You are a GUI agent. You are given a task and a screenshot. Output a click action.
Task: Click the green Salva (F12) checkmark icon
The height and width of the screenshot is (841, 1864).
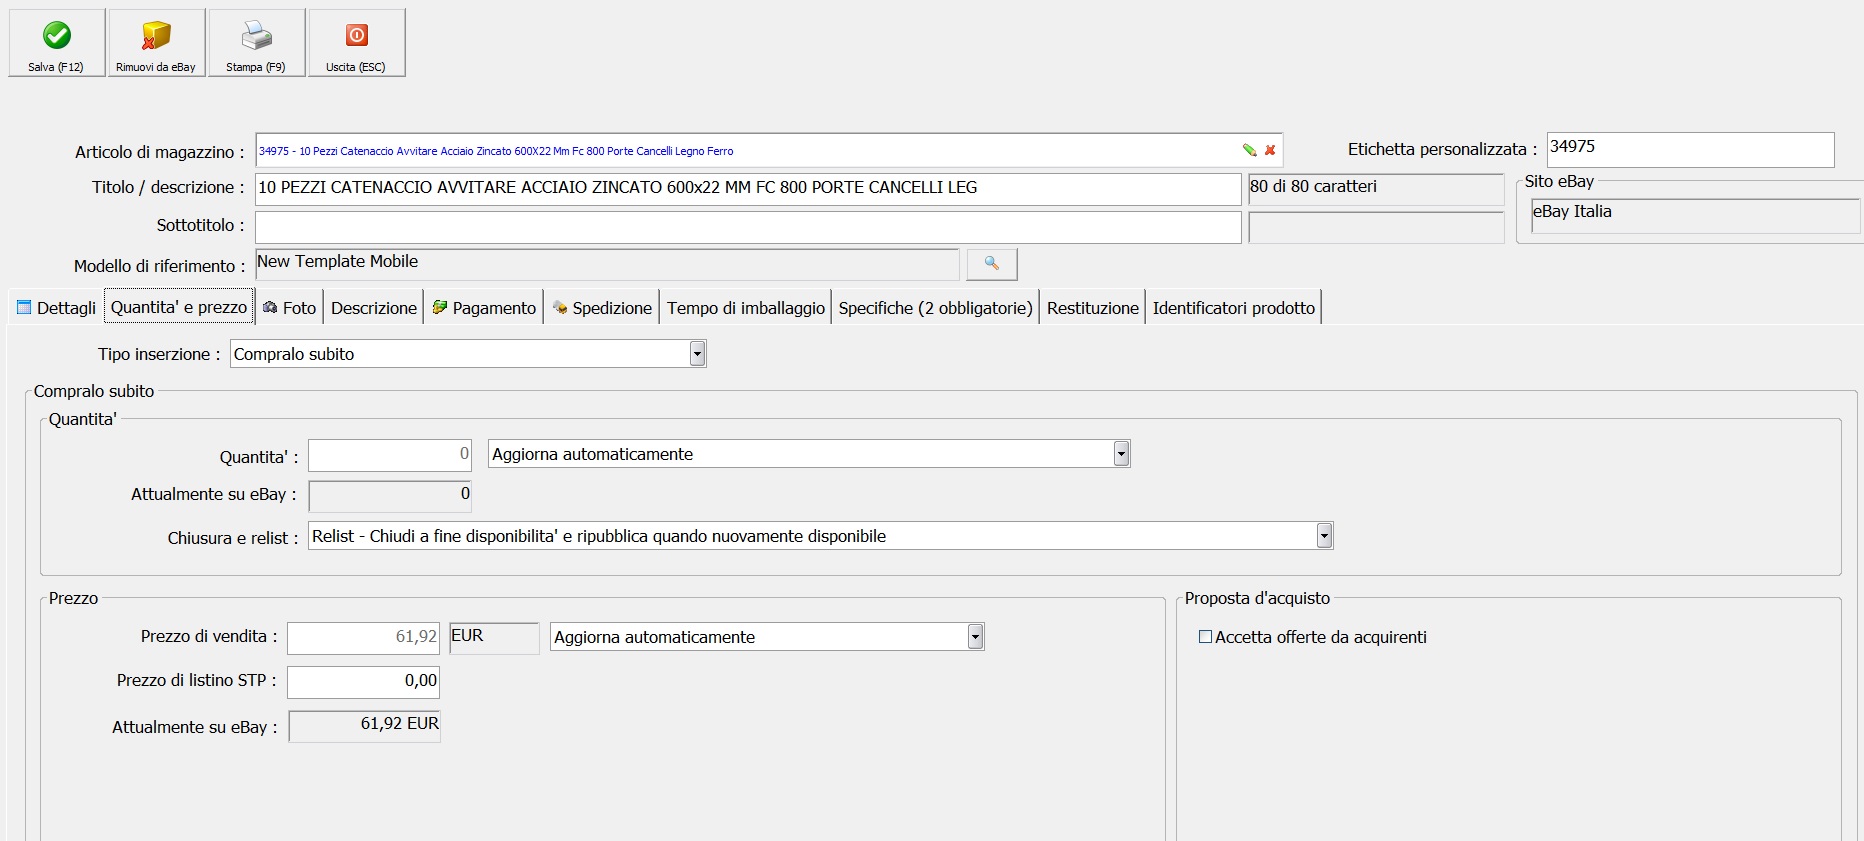click(x=57, y=36)
